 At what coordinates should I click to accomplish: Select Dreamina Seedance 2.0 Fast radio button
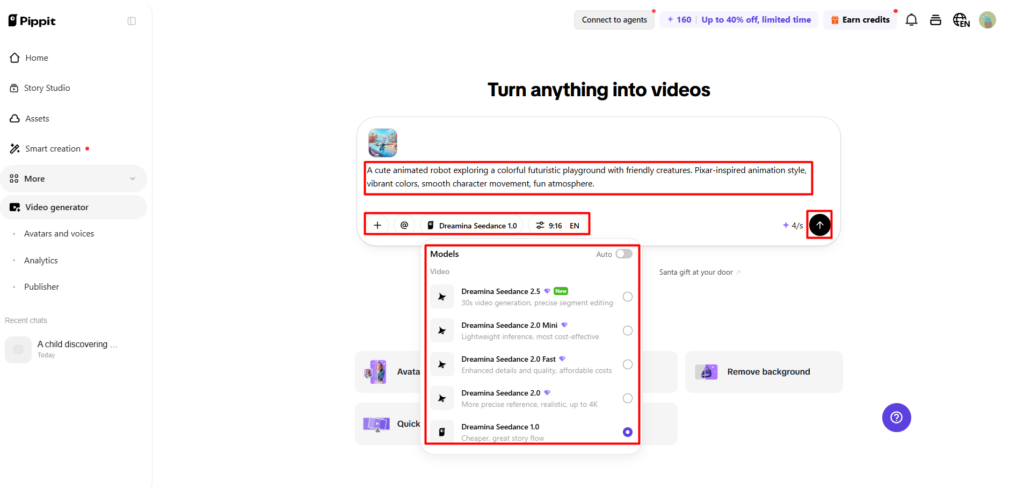tap(627, 365)
